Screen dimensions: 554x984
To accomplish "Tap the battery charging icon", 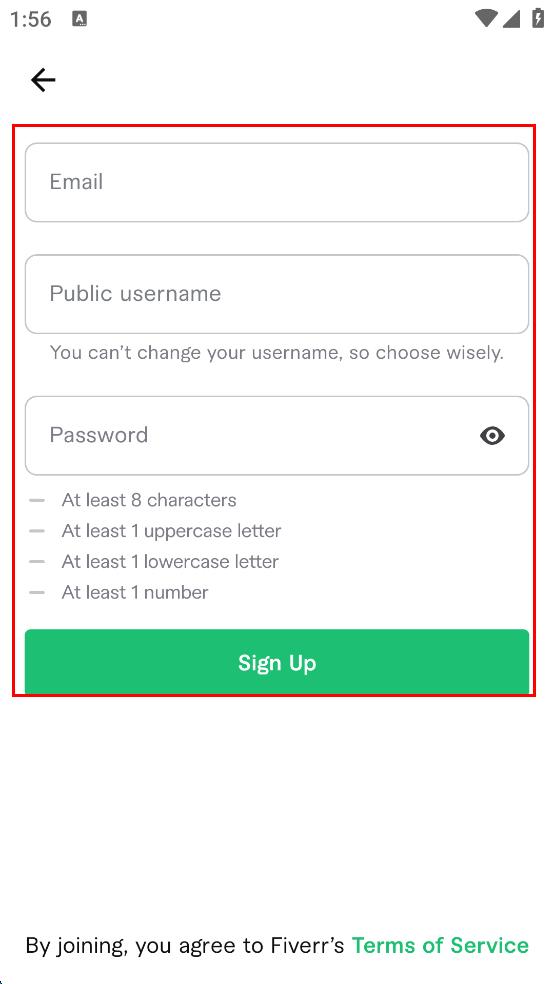I will pos(538,18).
